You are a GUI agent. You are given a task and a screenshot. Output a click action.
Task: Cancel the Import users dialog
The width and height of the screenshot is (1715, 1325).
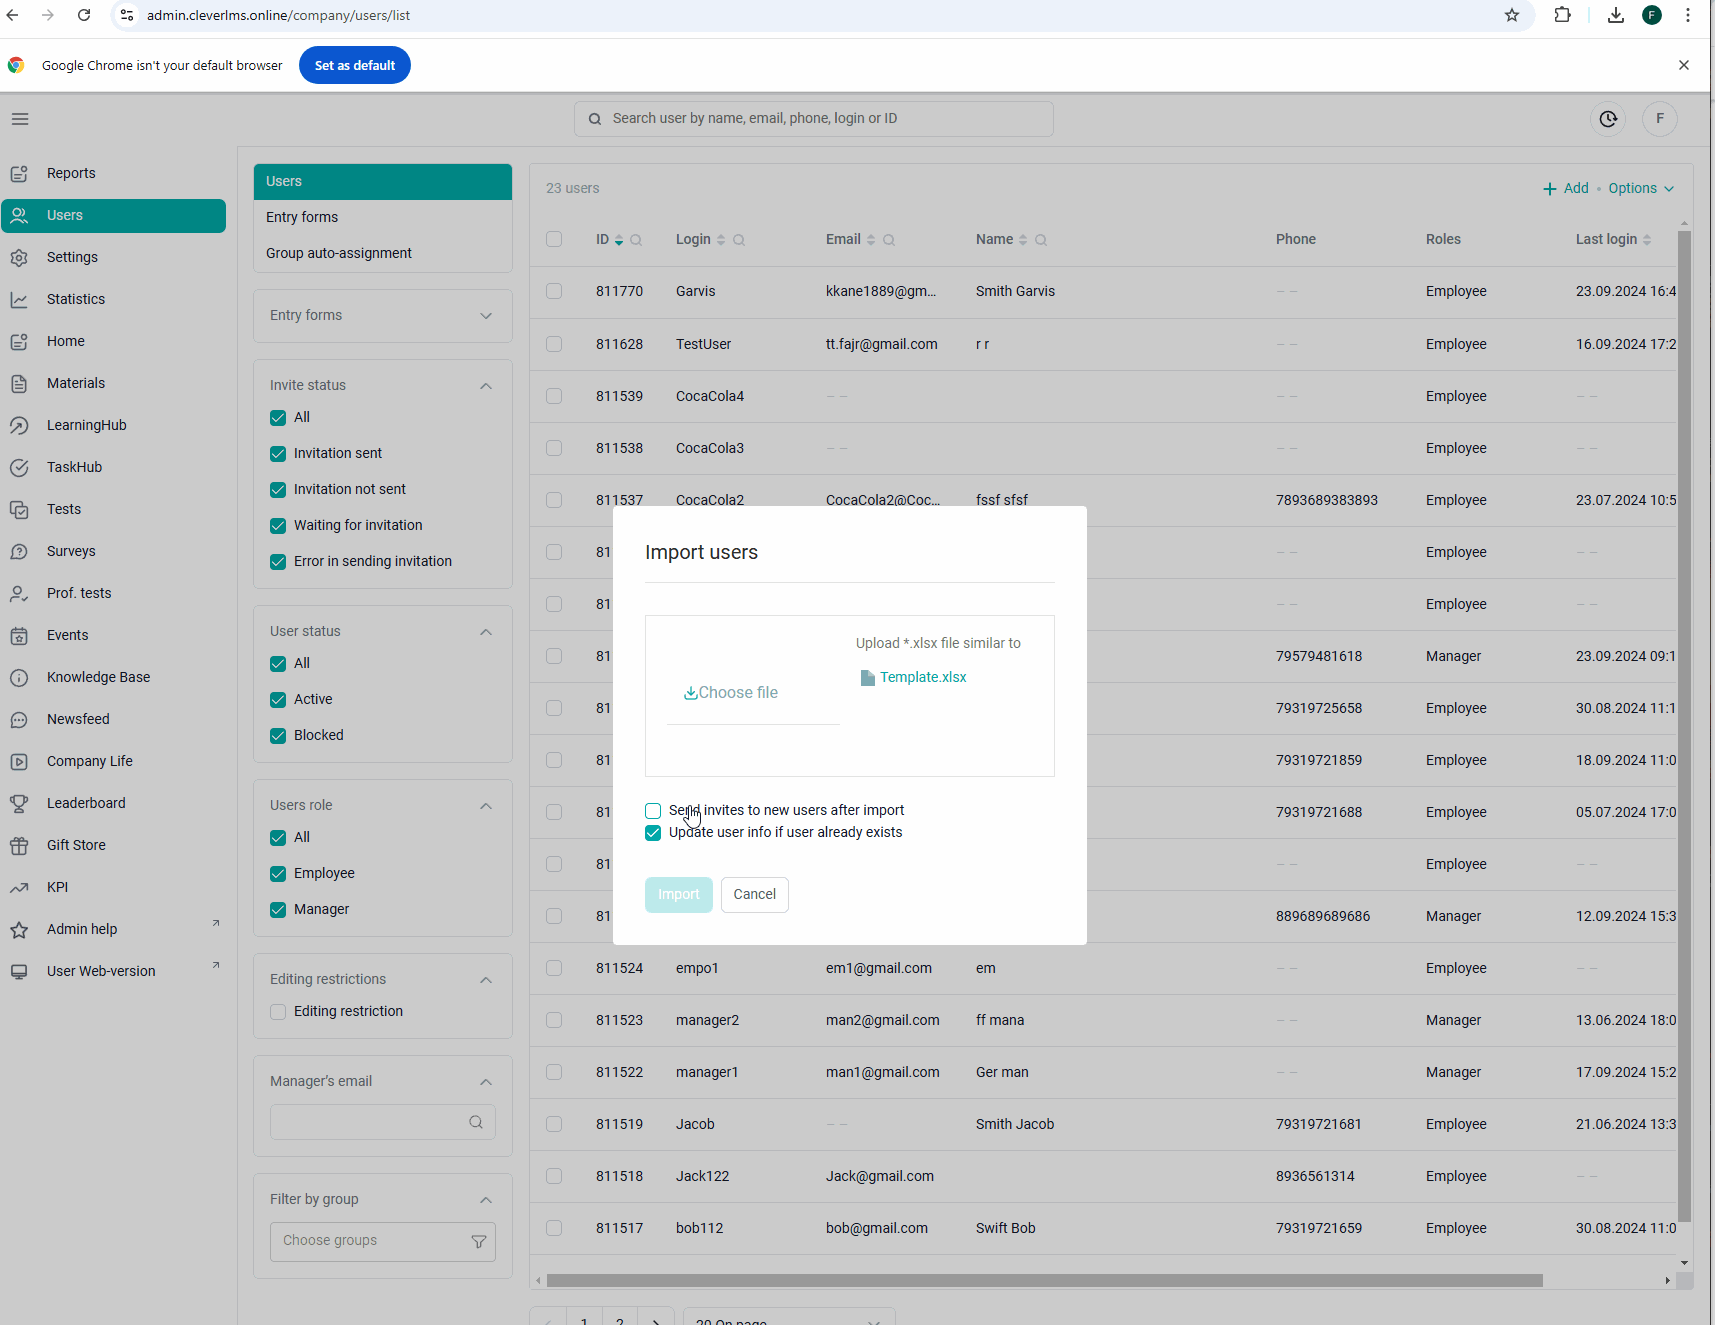[755, 895]
